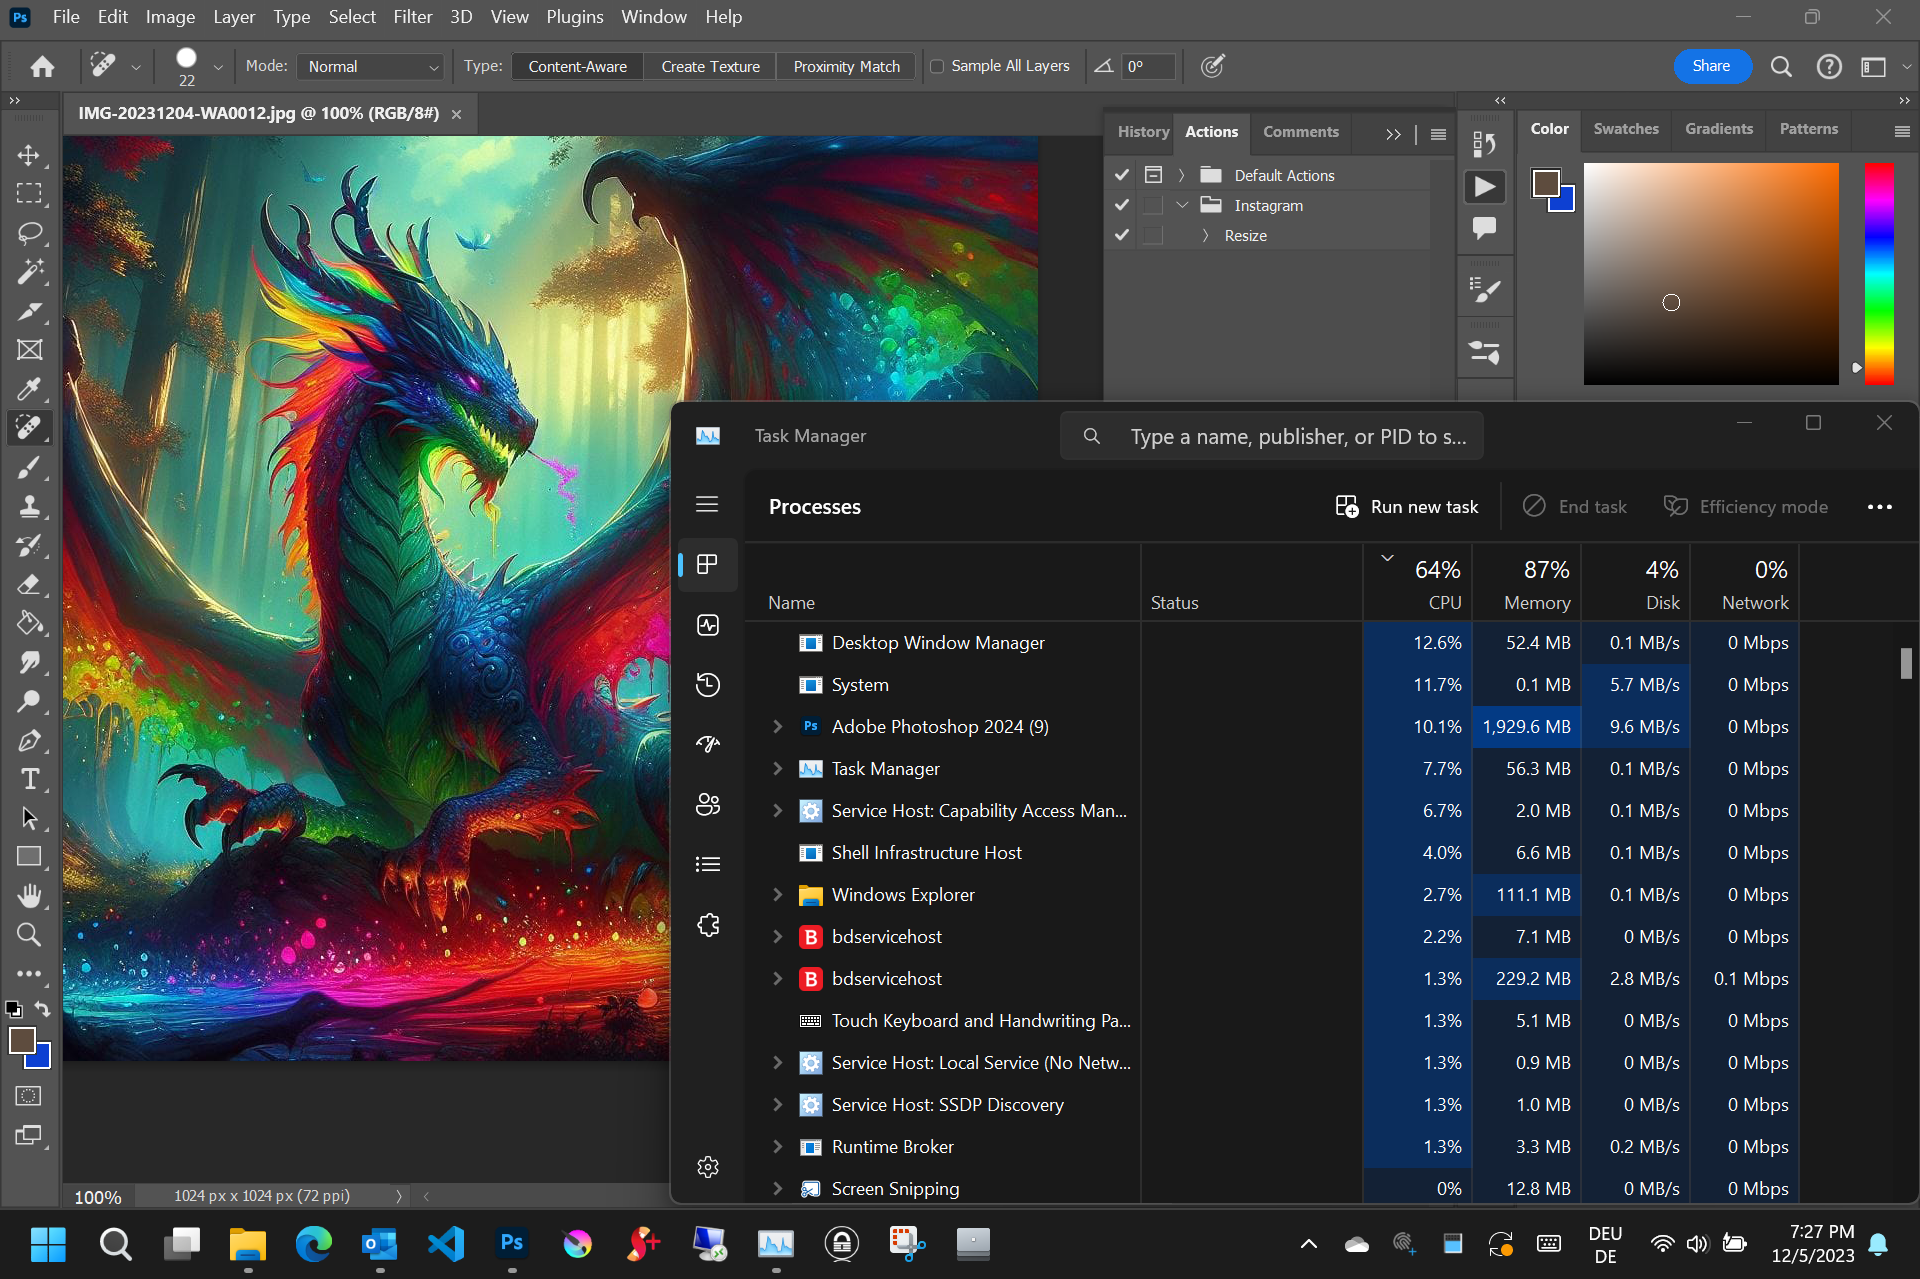This screenshot has width=1920, height=1279.
Task: Toggle dialog box for Resize action
Action: (1153, 235)
